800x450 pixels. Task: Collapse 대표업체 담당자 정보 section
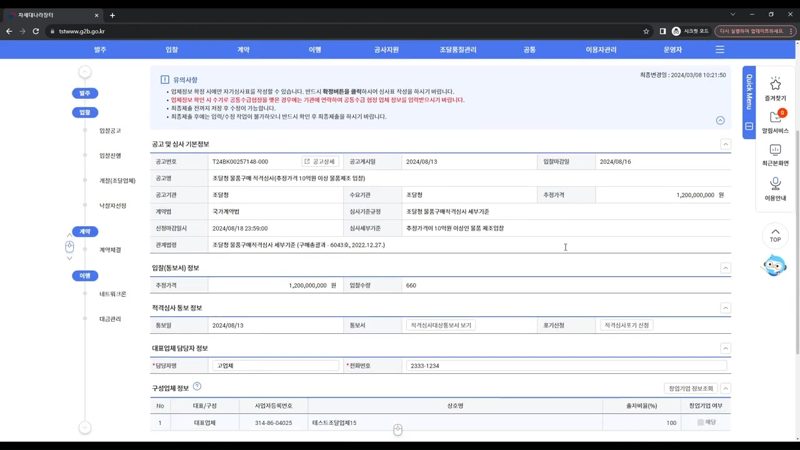725,348
